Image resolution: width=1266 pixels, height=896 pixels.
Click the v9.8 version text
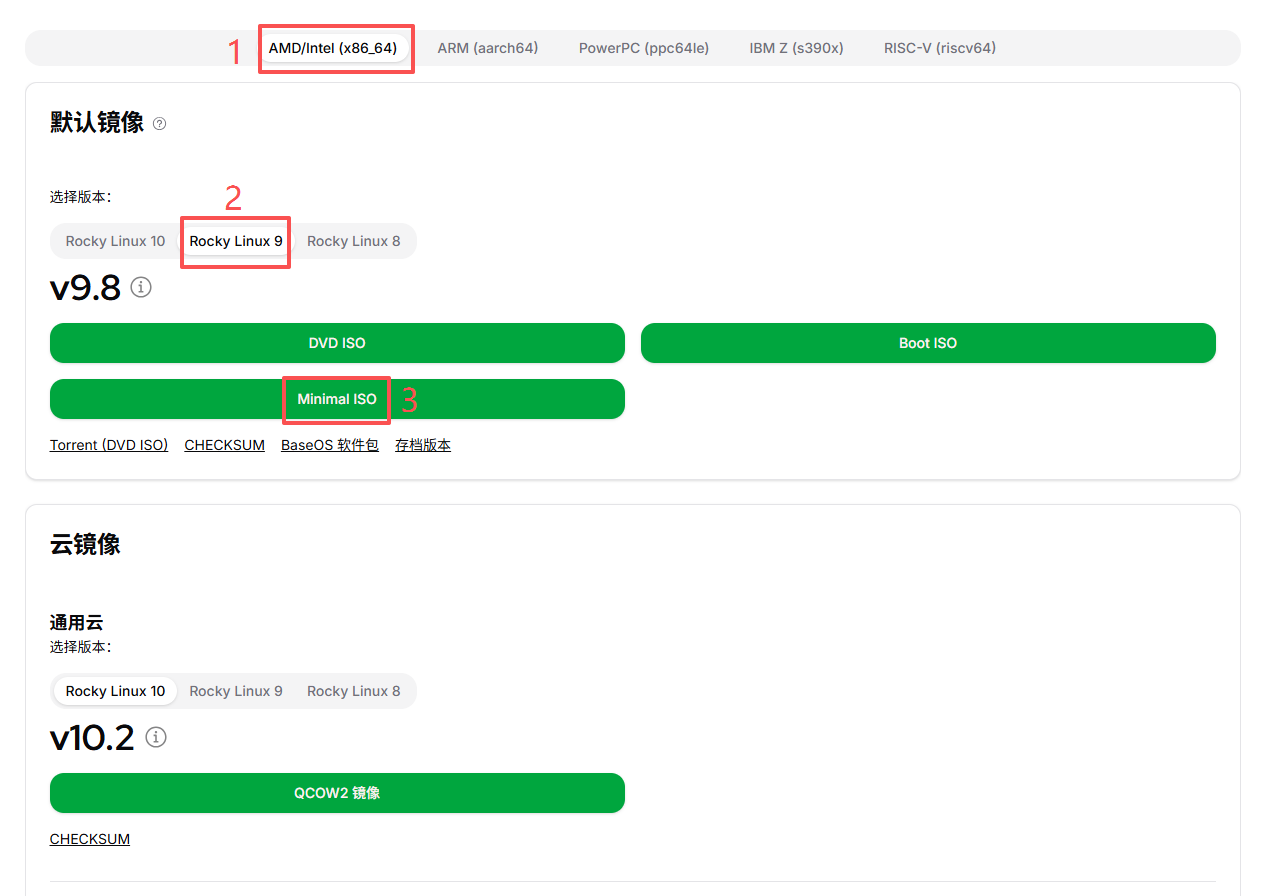point(86,288)
